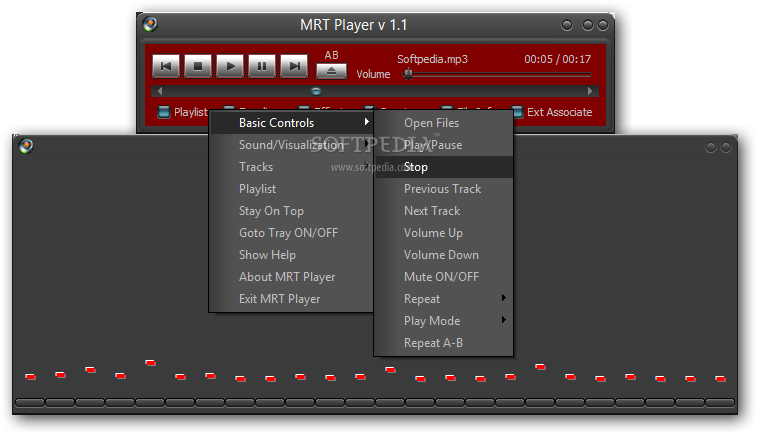The height and width of the screenshot is (435, 758).
Task: Choose Show Help menu item
Action: pos(291,255)
